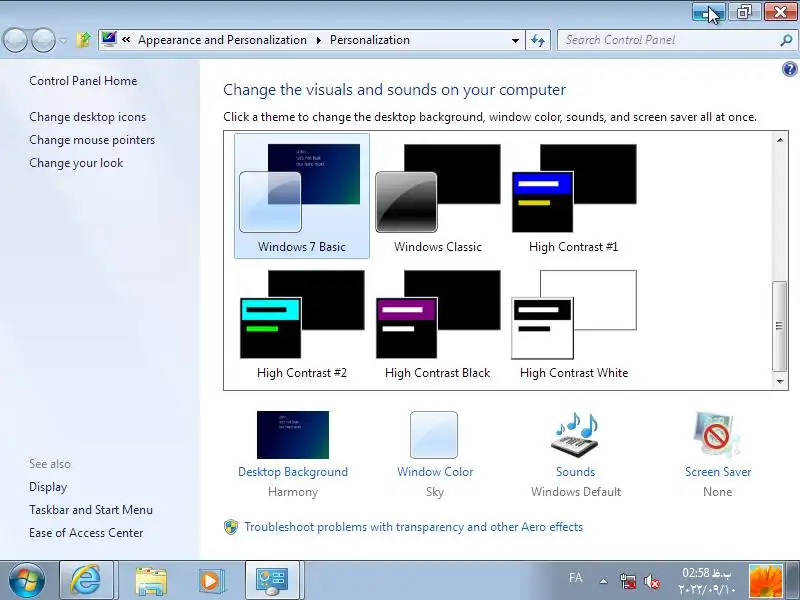This screenshot has width=800, height=600.
Task: Click the orange flower thumbnail in taskbar corner
Action: 765,581
